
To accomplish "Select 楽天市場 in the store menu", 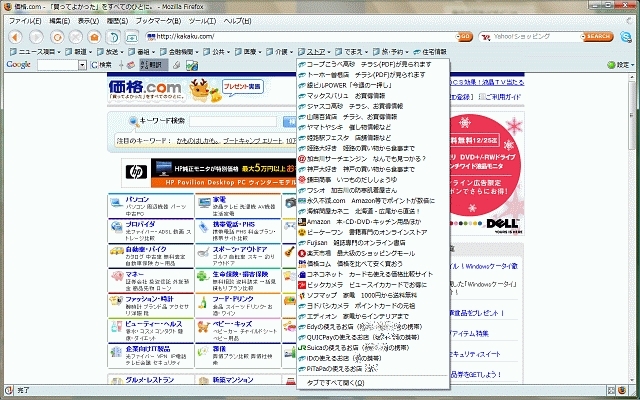I will pyautogui.click(x=373, y=253).
